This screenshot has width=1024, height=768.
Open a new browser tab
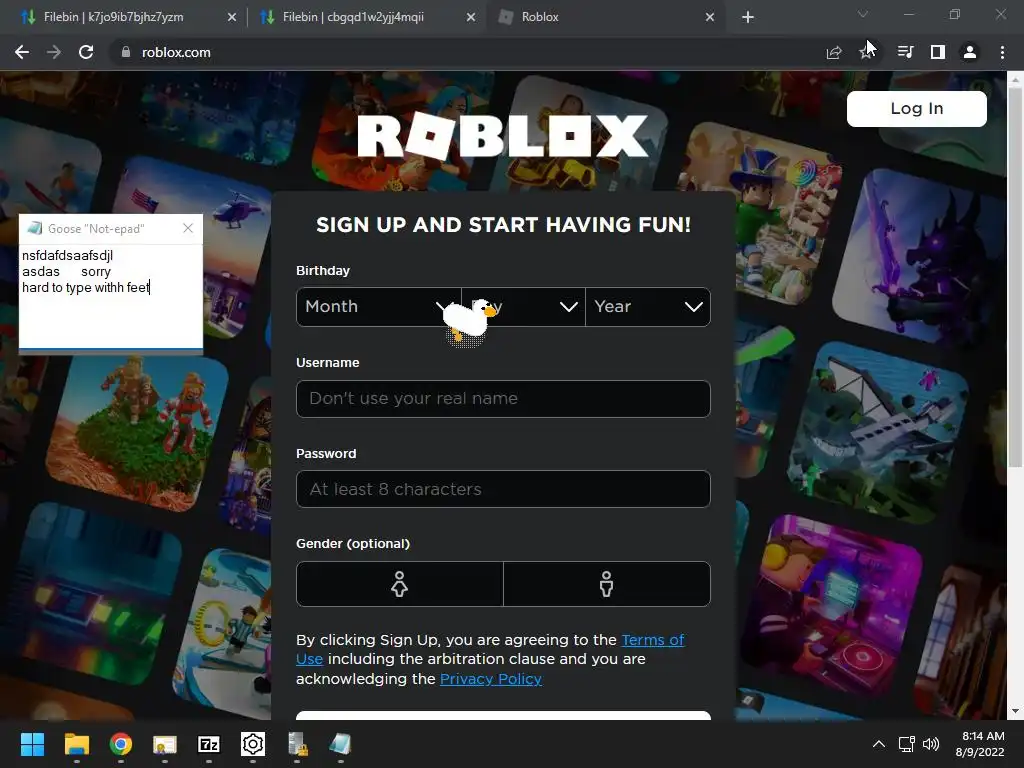pyautogui.click(x=748, y=17)
